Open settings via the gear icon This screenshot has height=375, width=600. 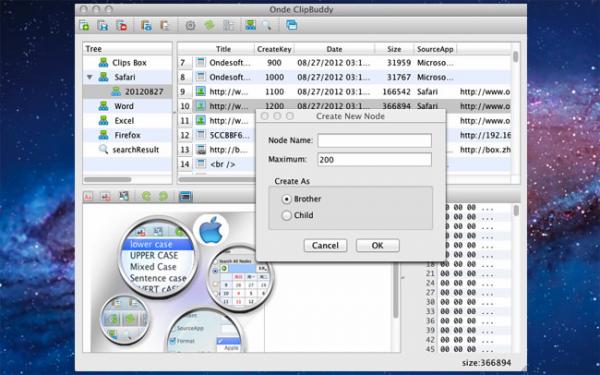pos(190,26)
